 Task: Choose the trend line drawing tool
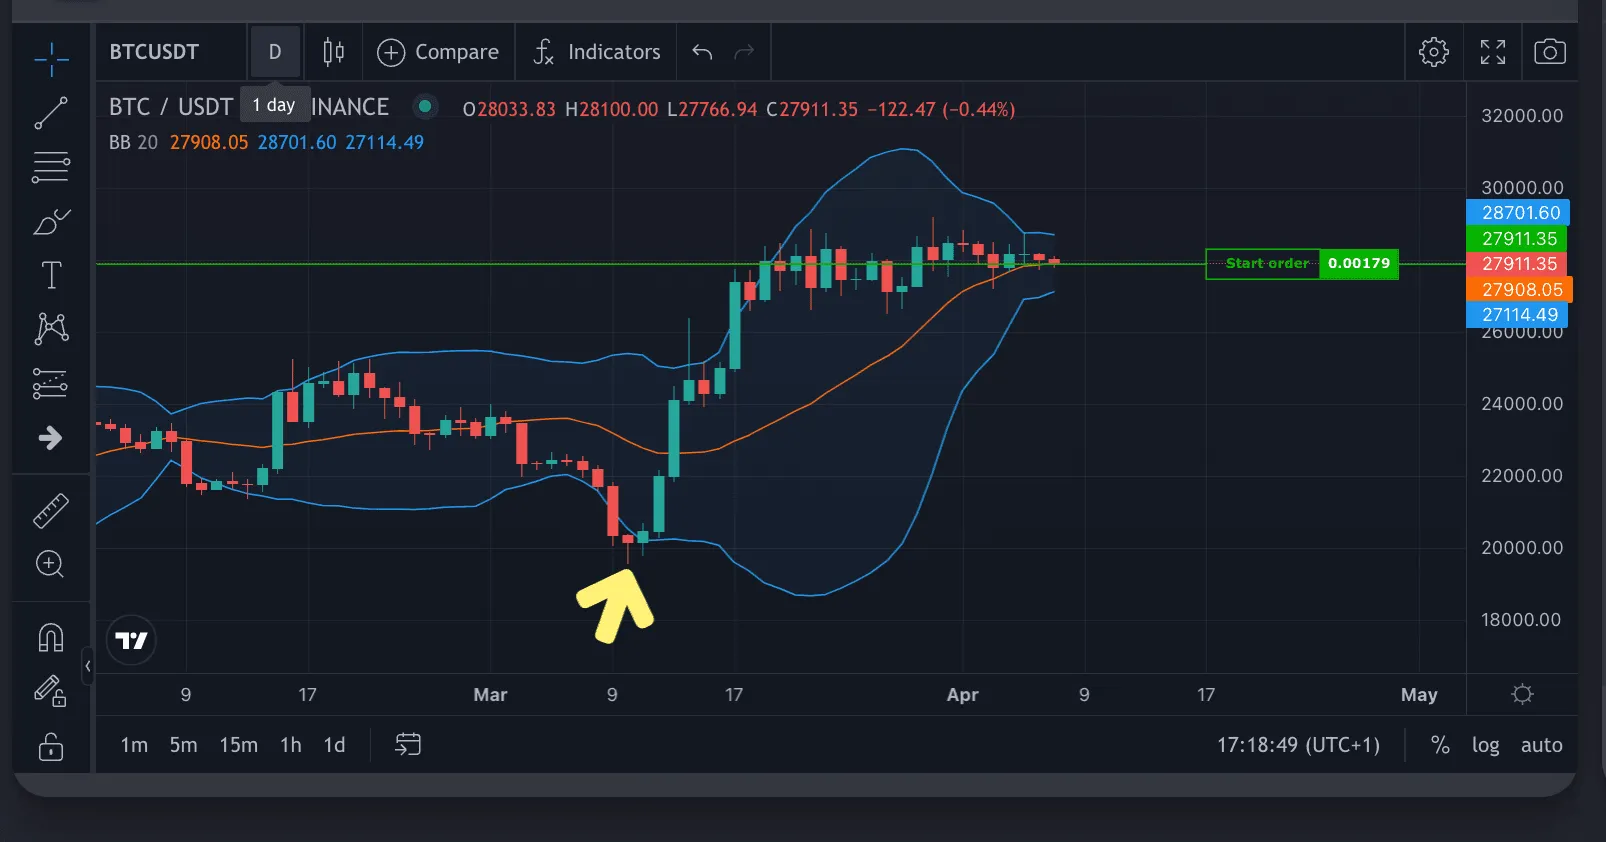pos(51,113)
